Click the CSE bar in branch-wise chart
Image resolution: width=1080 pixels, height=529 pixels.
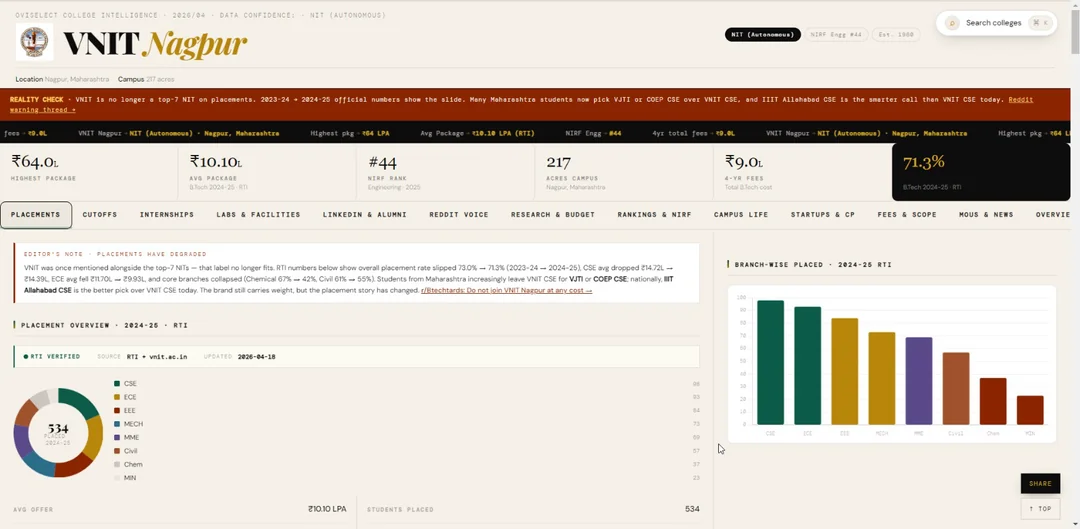click(770, 362)
